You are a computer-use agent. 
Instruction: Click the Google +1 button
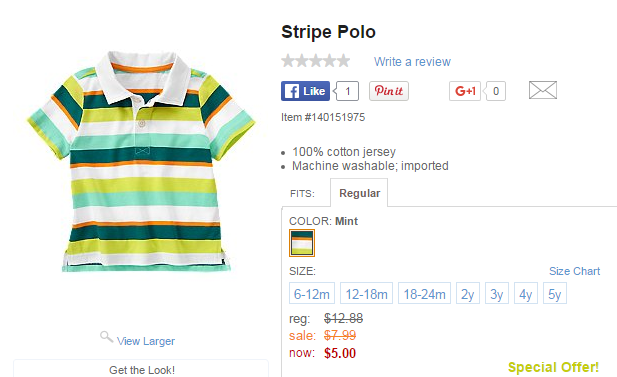pos(465,91)
